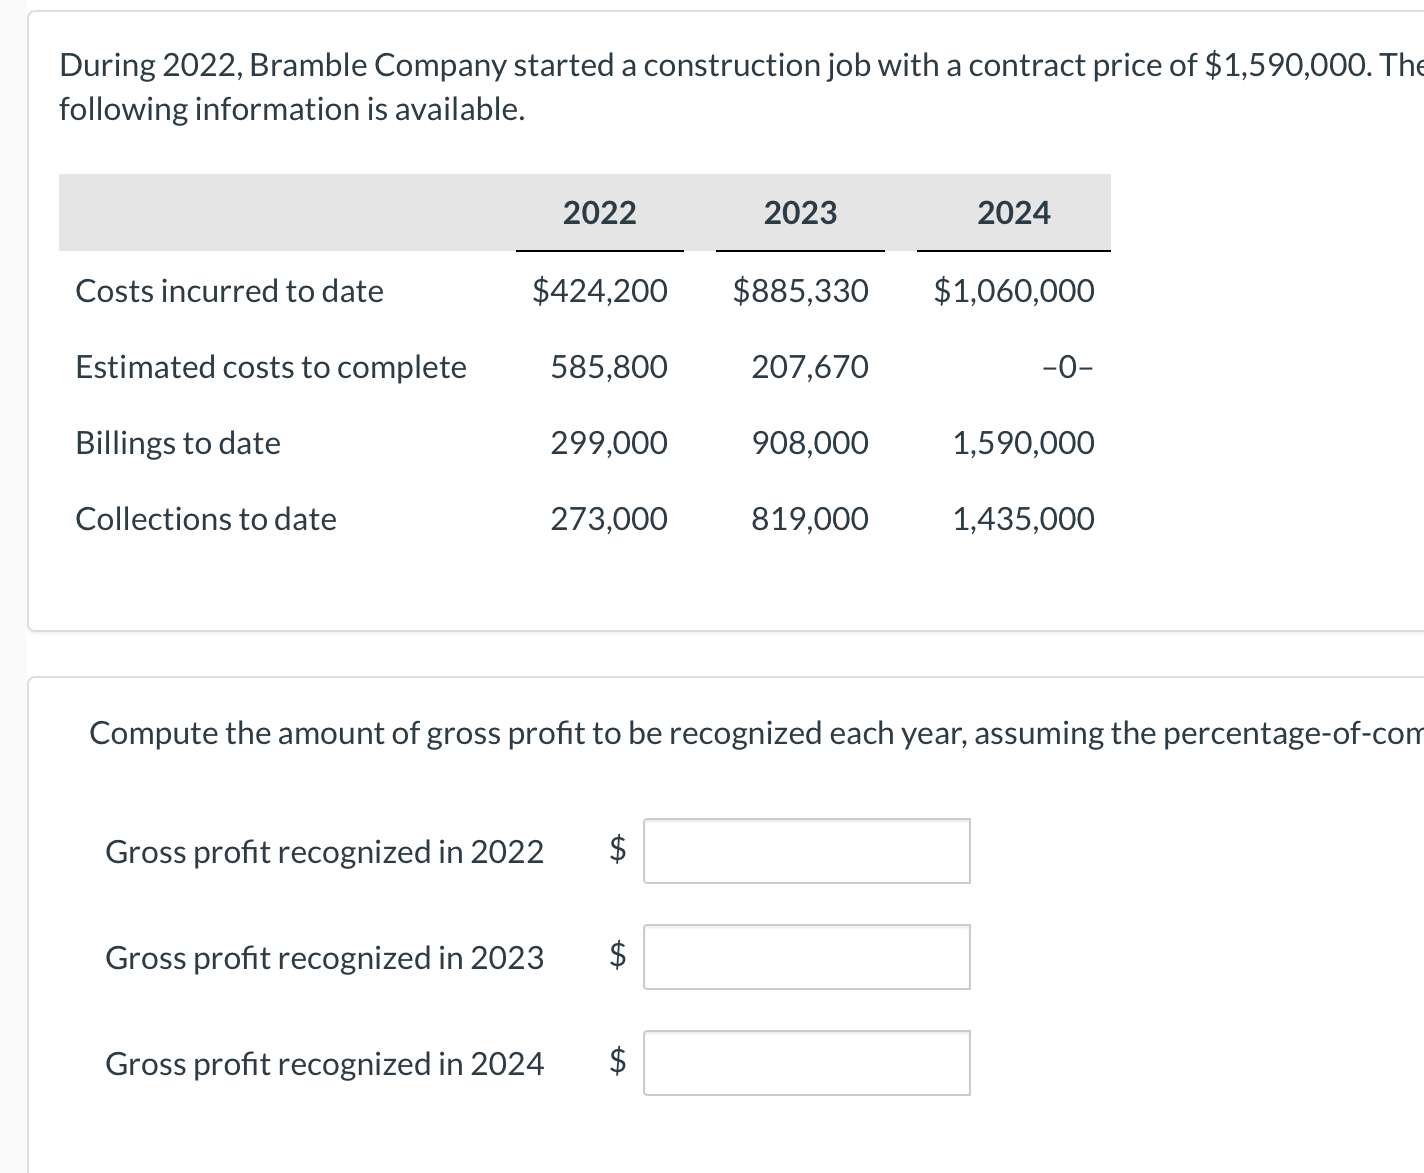
Task: Click the Gross profit recognized in 2023 input field
Action: [x=807, y=957]
